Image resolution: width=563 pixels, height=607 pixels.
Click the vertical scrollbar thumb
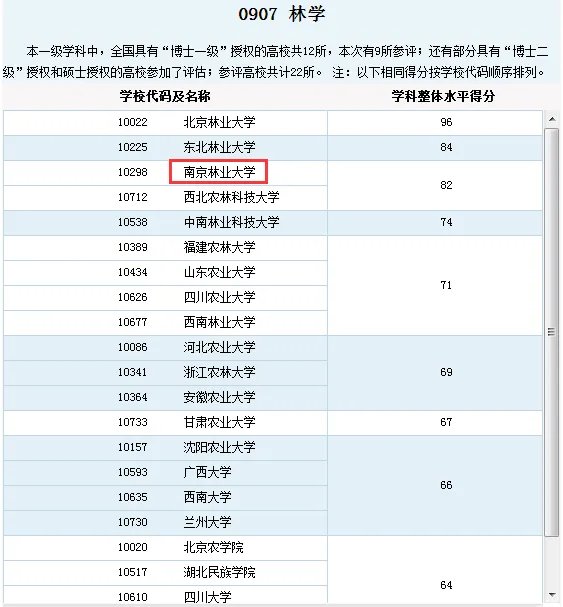552,332
